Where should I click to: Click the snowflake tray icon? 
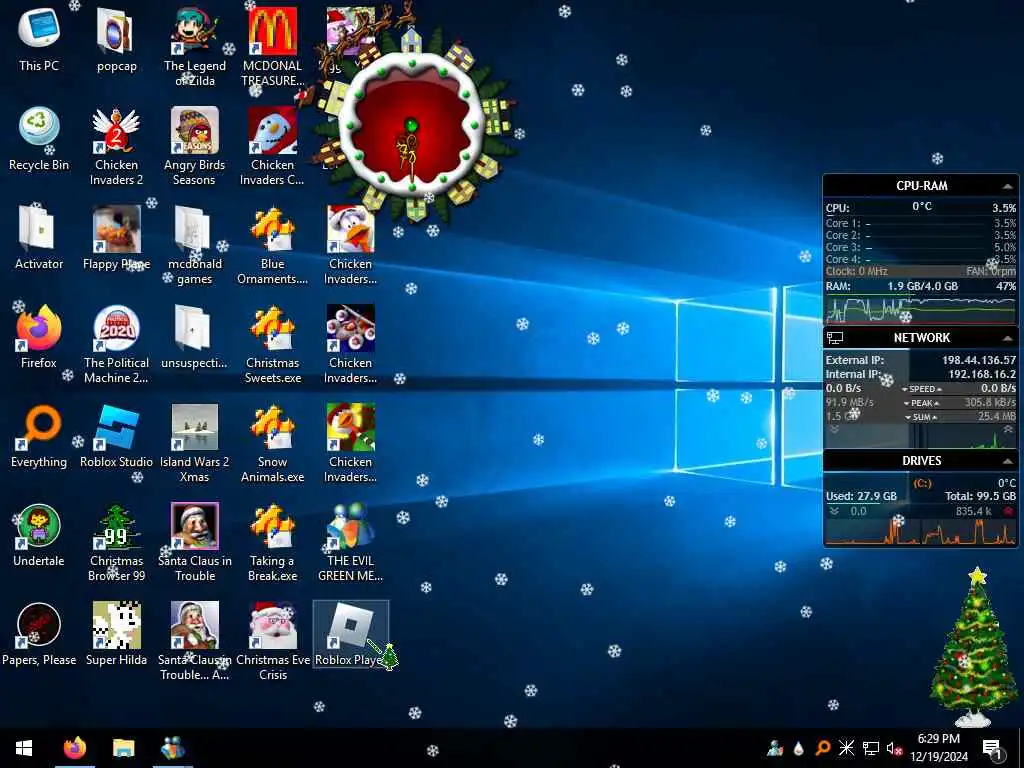tap(846, 748)
